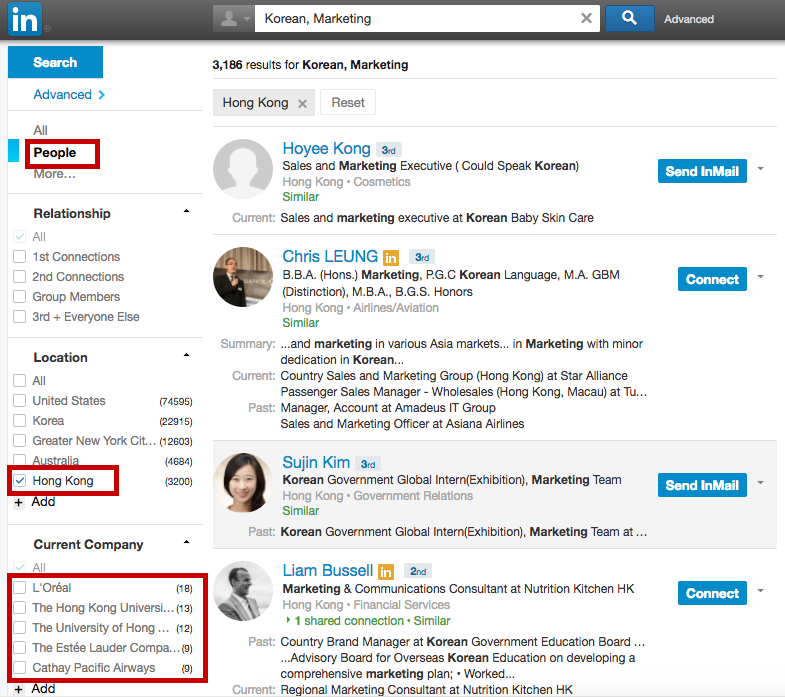
Task: Select the All search category
Action: [x=40, y=130]
